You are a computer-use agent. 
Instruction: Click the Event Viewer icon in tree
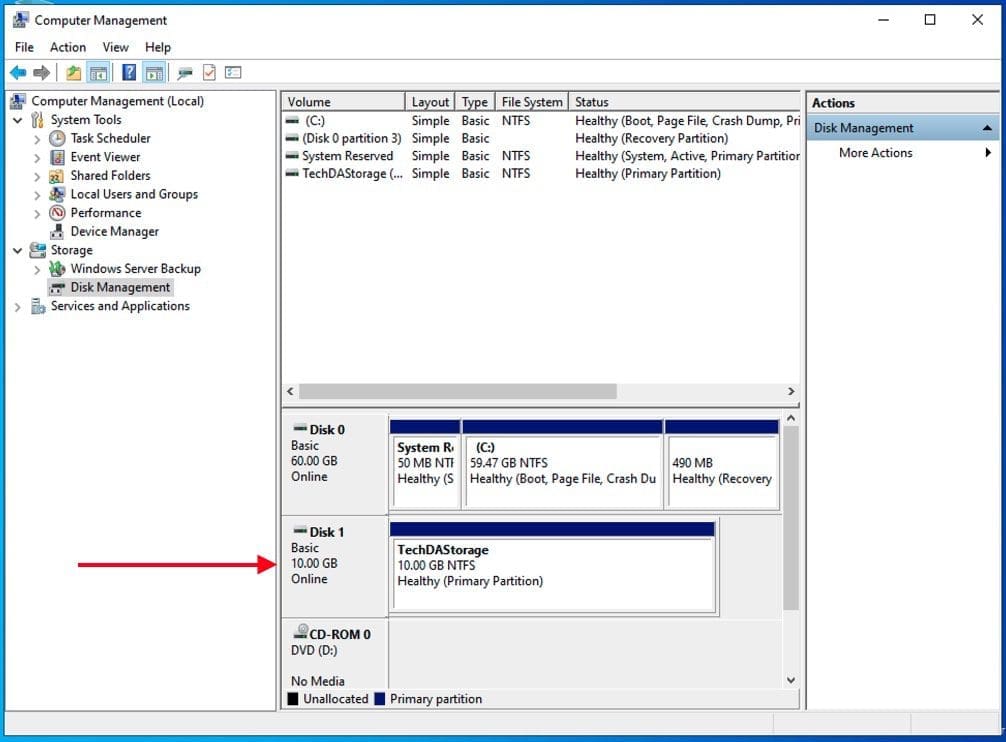(57, 157)
